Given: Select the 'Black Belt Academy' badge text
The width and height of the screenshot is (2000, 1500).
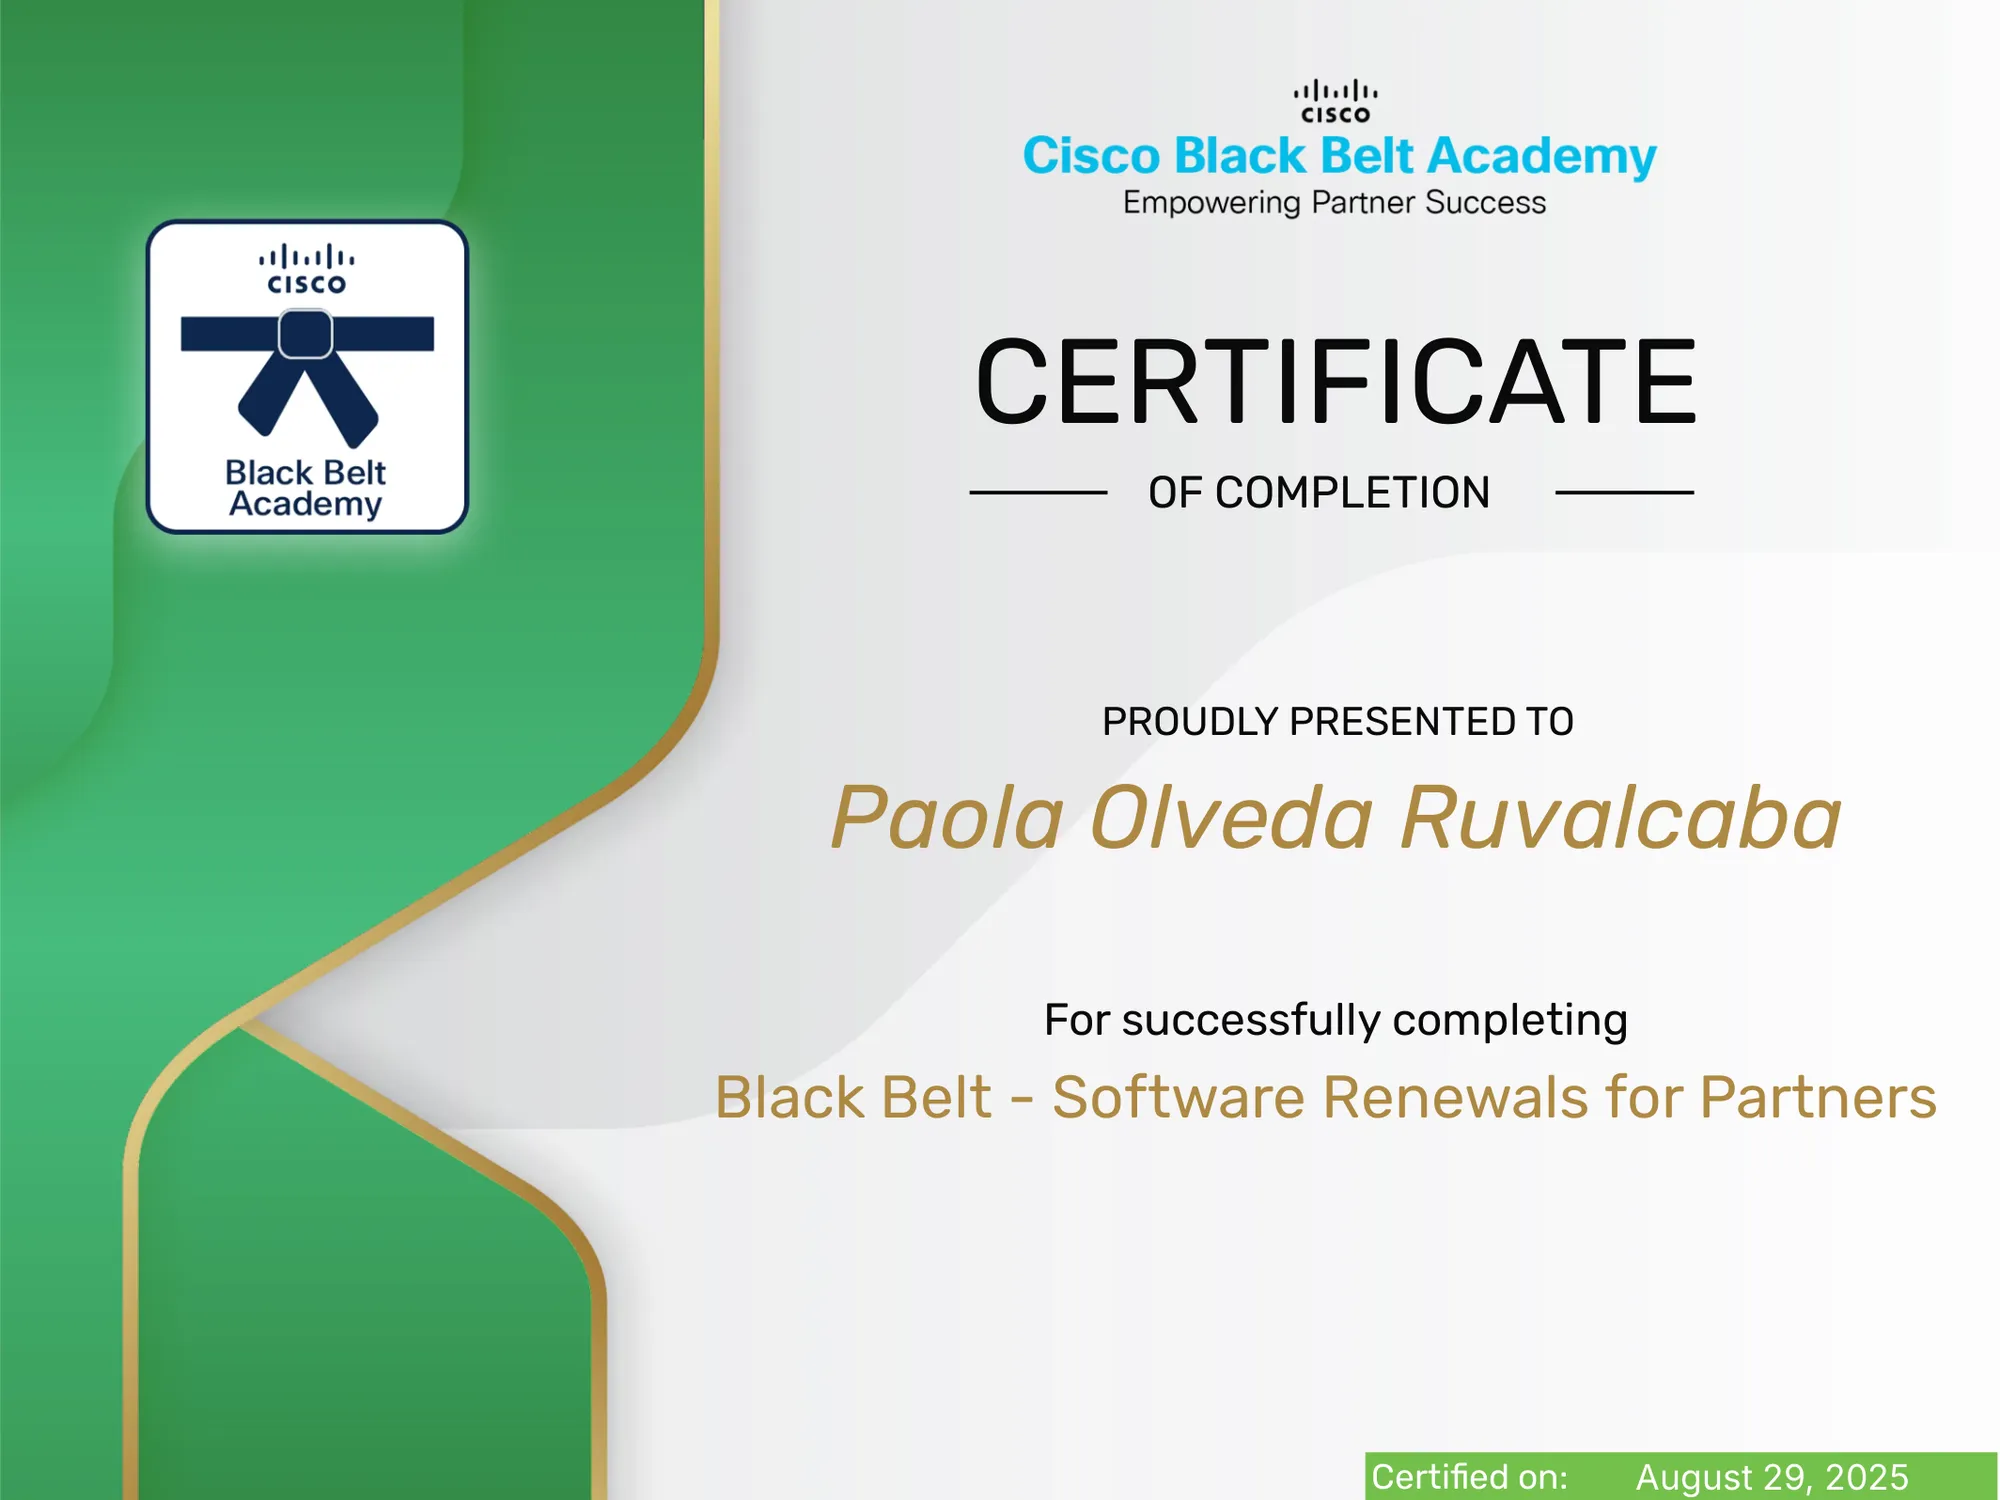Looking at the screenshot, I should coord(305,488).
